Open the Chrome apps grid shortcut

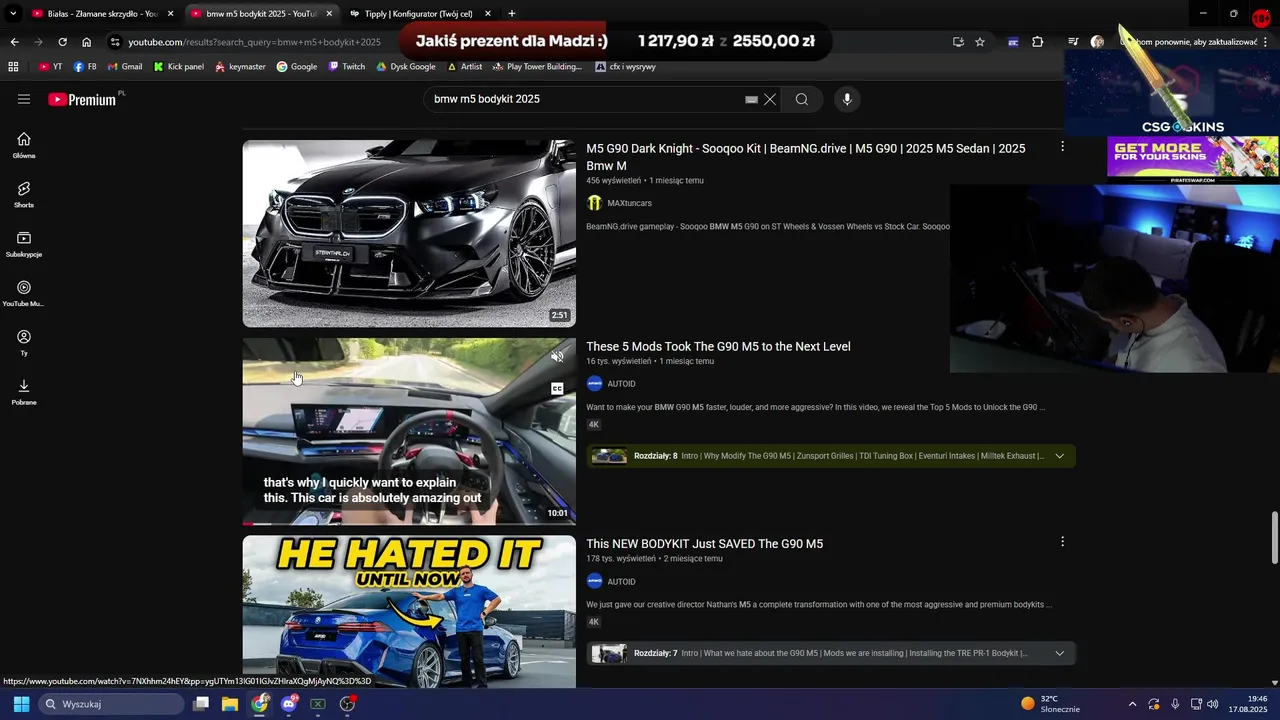(13, 67)
